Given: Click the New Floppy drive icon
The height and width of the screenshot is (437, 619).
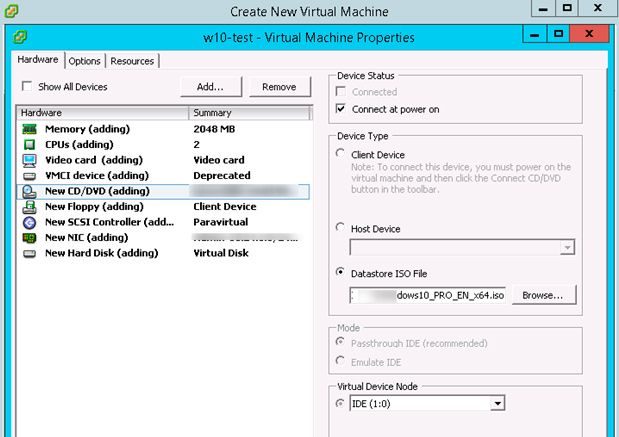Looking at the screenshot, I should click(30, 207).
